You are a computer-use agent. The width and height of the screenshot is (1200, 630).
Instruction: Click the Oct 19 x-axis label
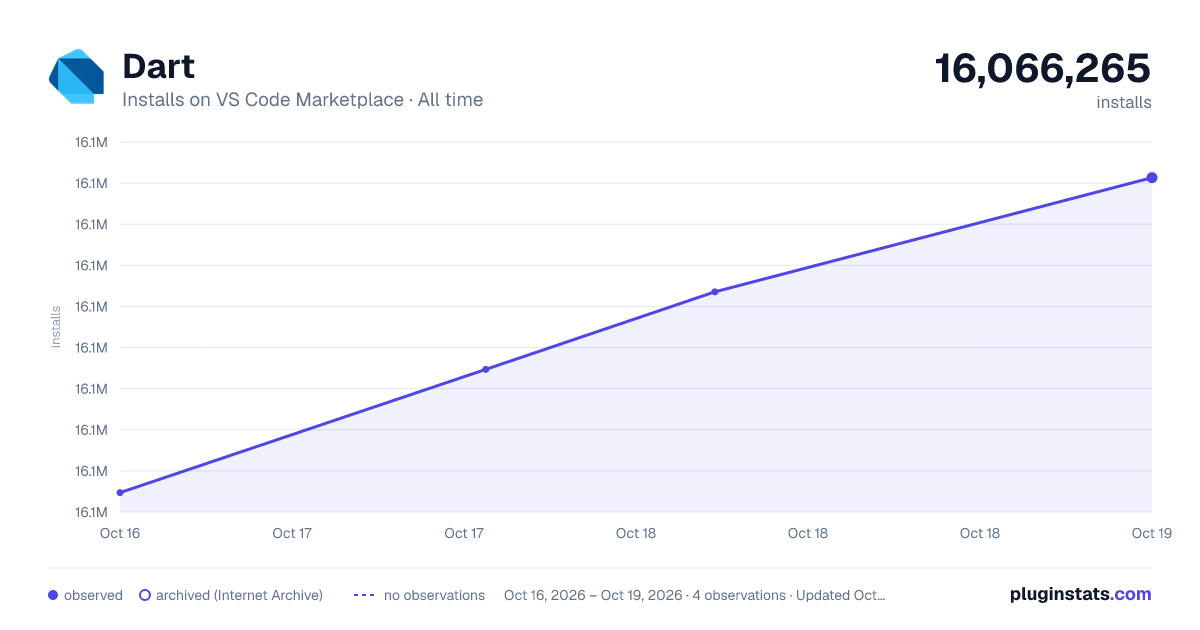[1151, 533]
